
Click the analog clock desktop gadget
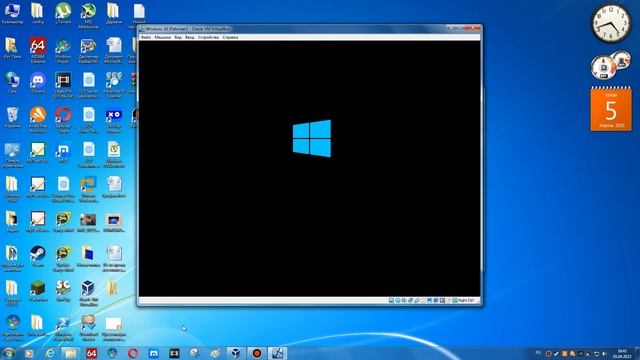click(x=611, y=23)
